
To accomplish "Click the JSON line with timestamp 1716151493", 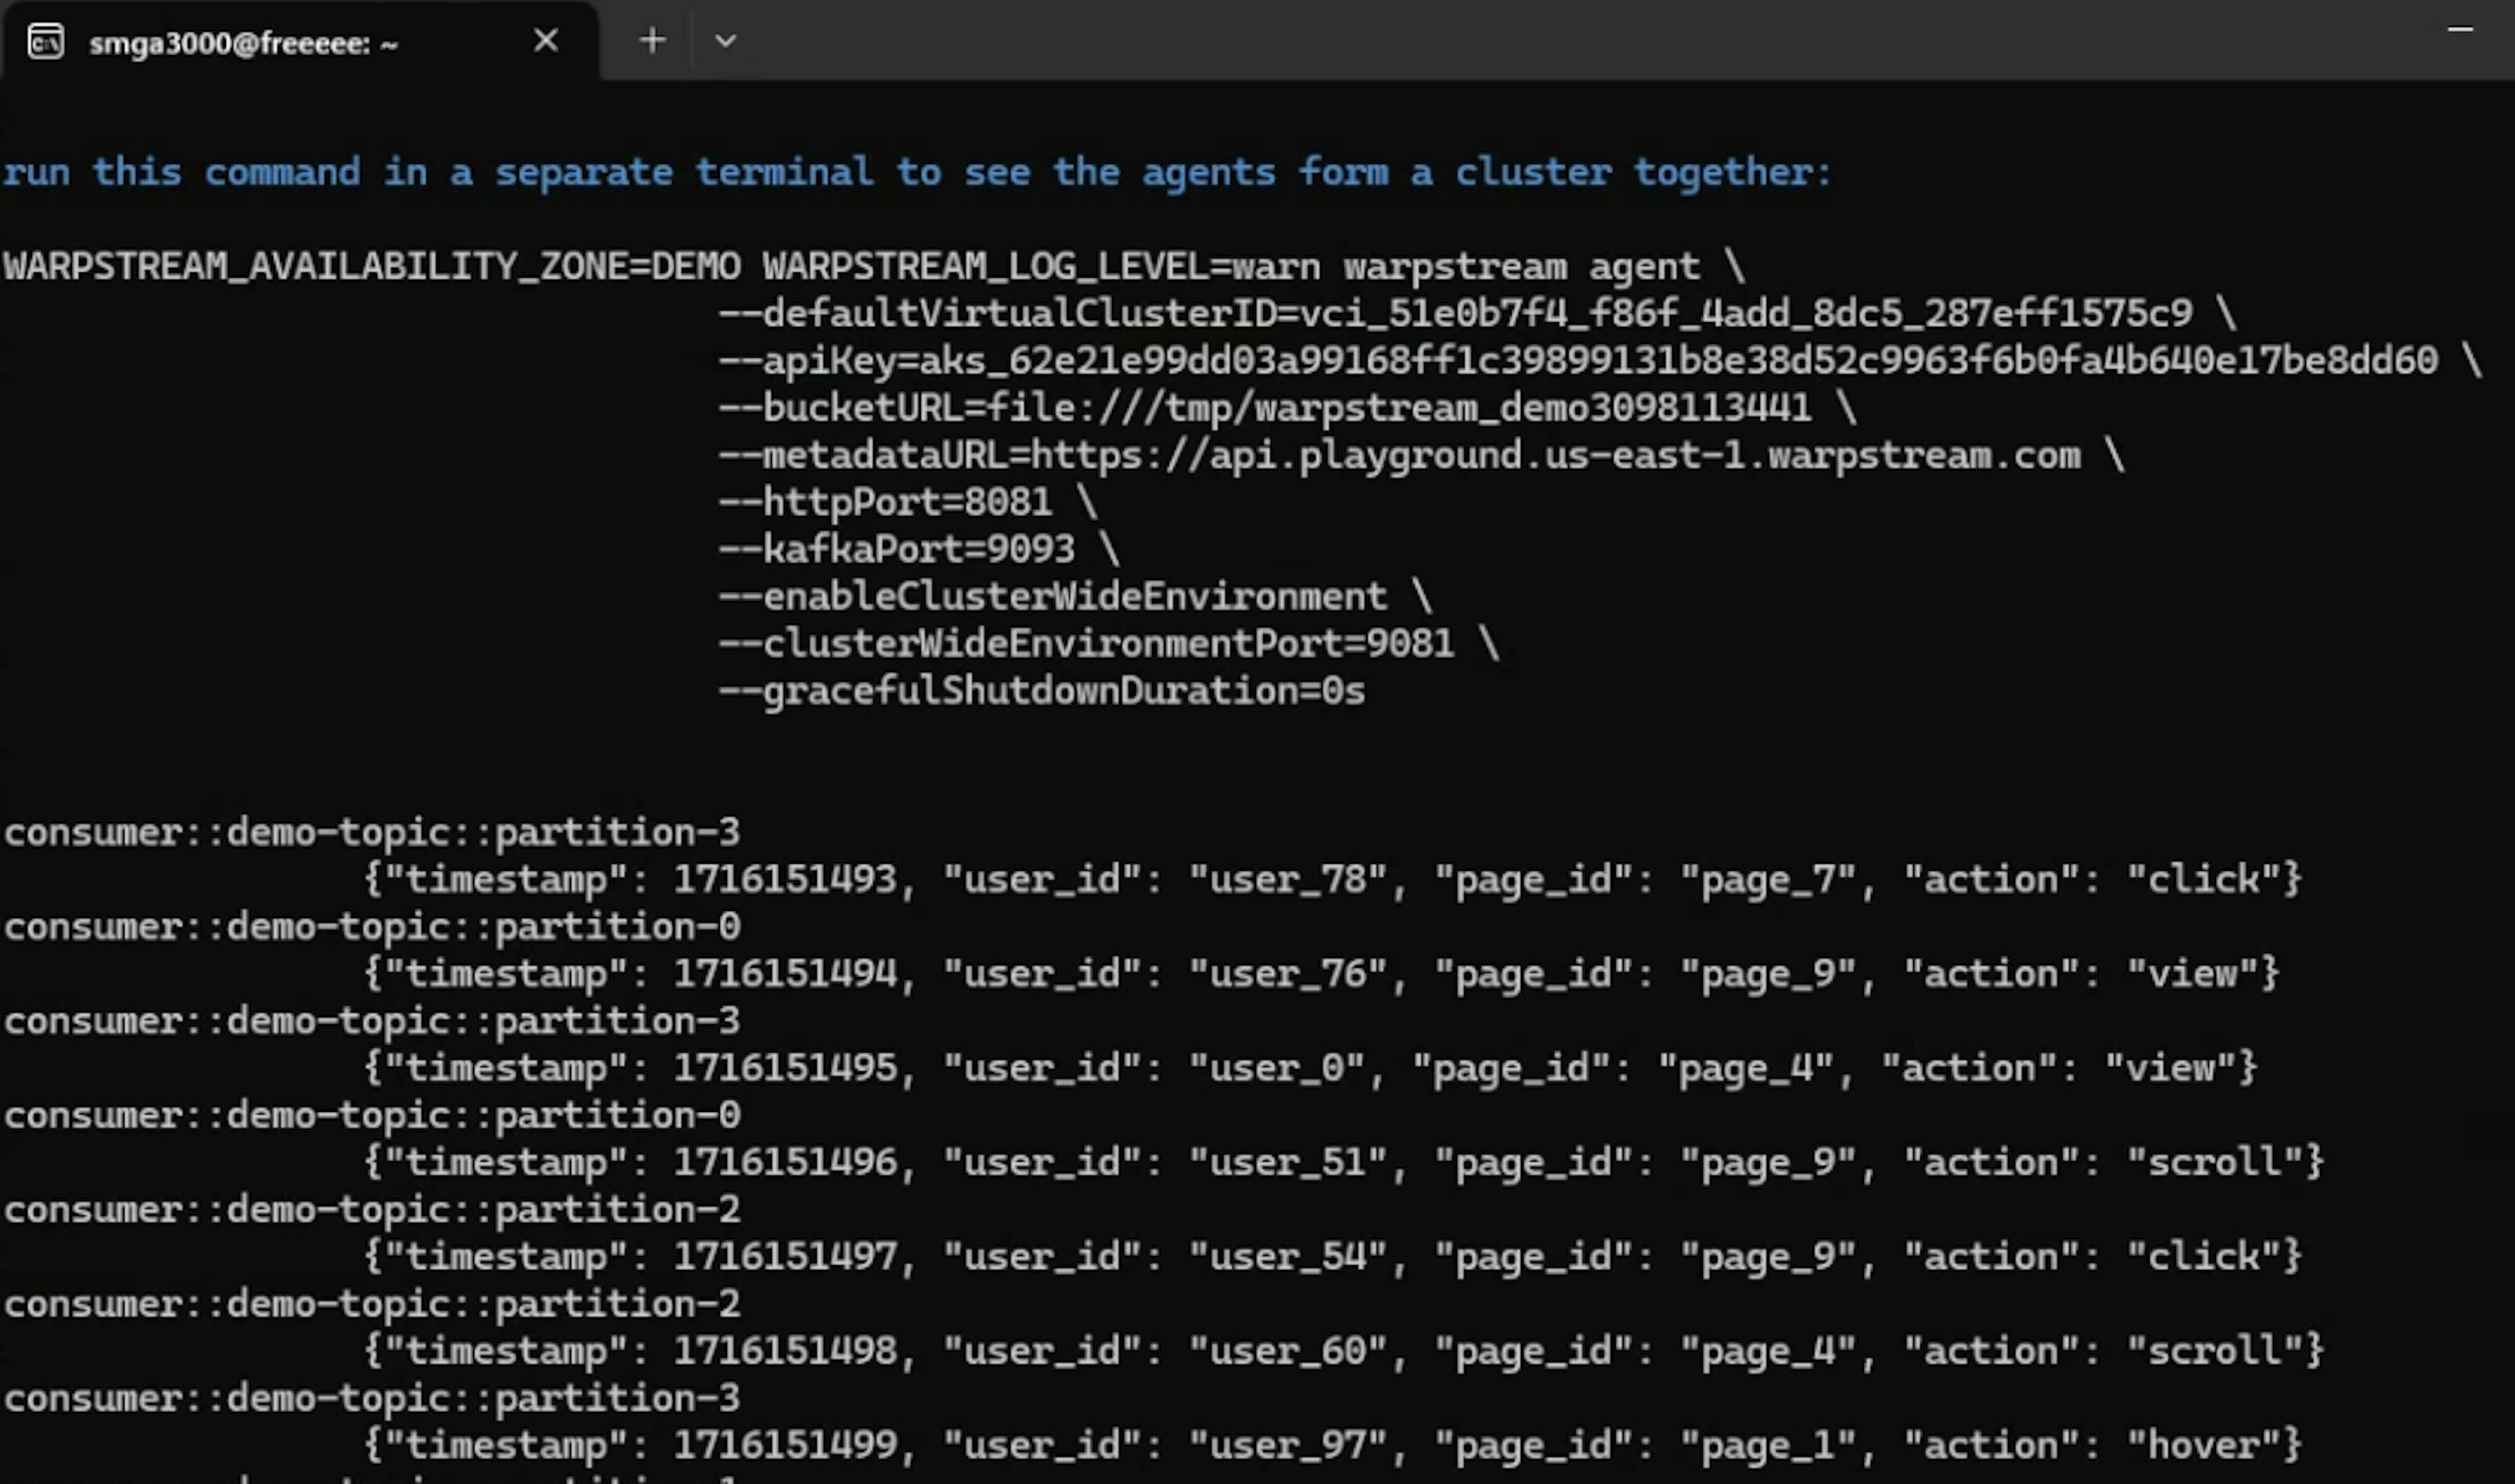I will point(1332,880).
